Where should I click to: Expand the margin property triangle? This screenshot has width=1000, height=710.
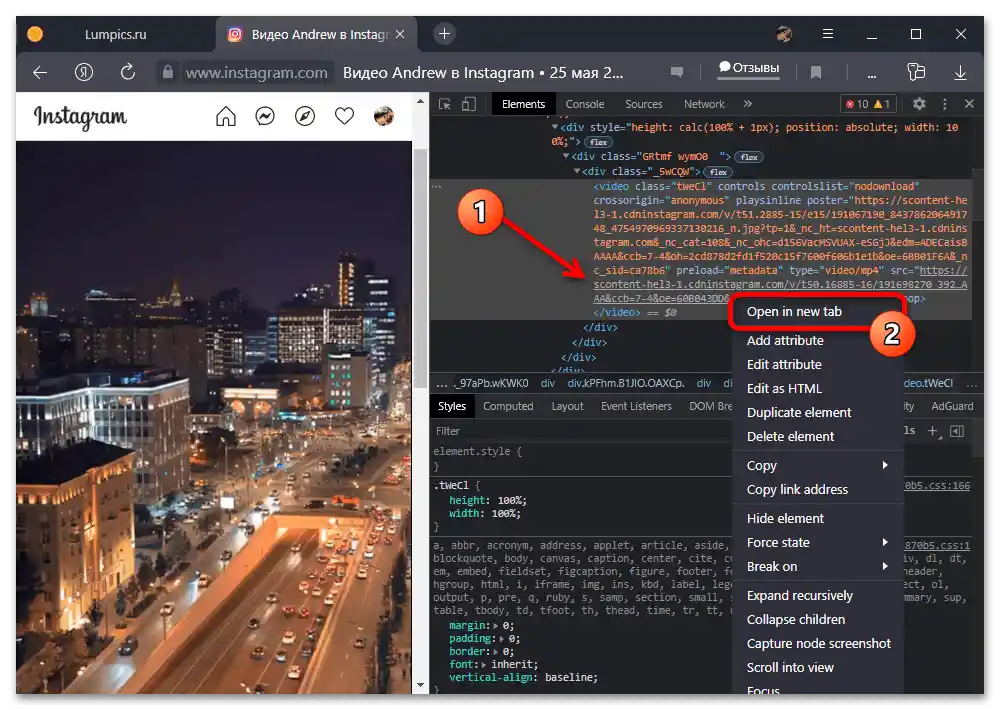(x=497, y=626)
